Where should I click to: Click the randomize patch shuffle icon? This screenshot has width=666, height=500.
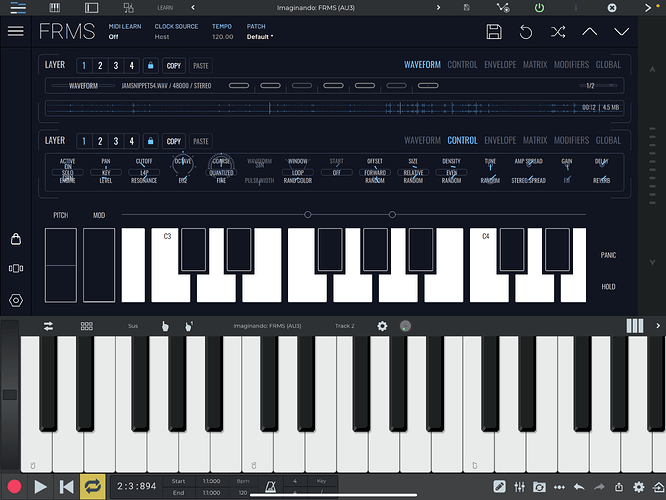[x=557, y=32]
